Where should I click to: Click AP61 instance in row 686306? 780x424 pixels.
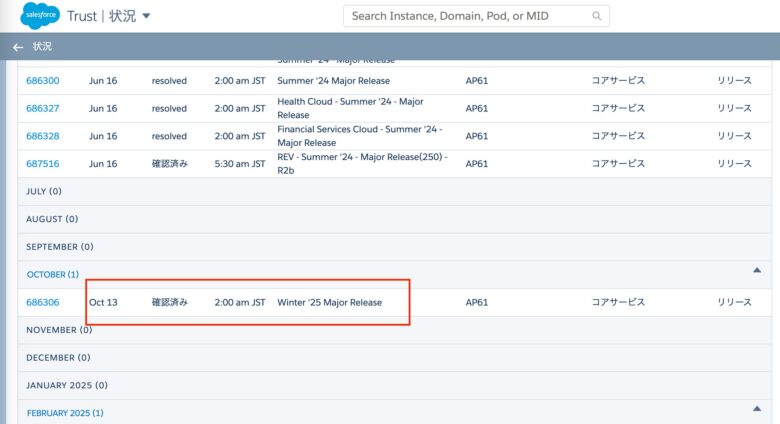[x=477, y=302]
